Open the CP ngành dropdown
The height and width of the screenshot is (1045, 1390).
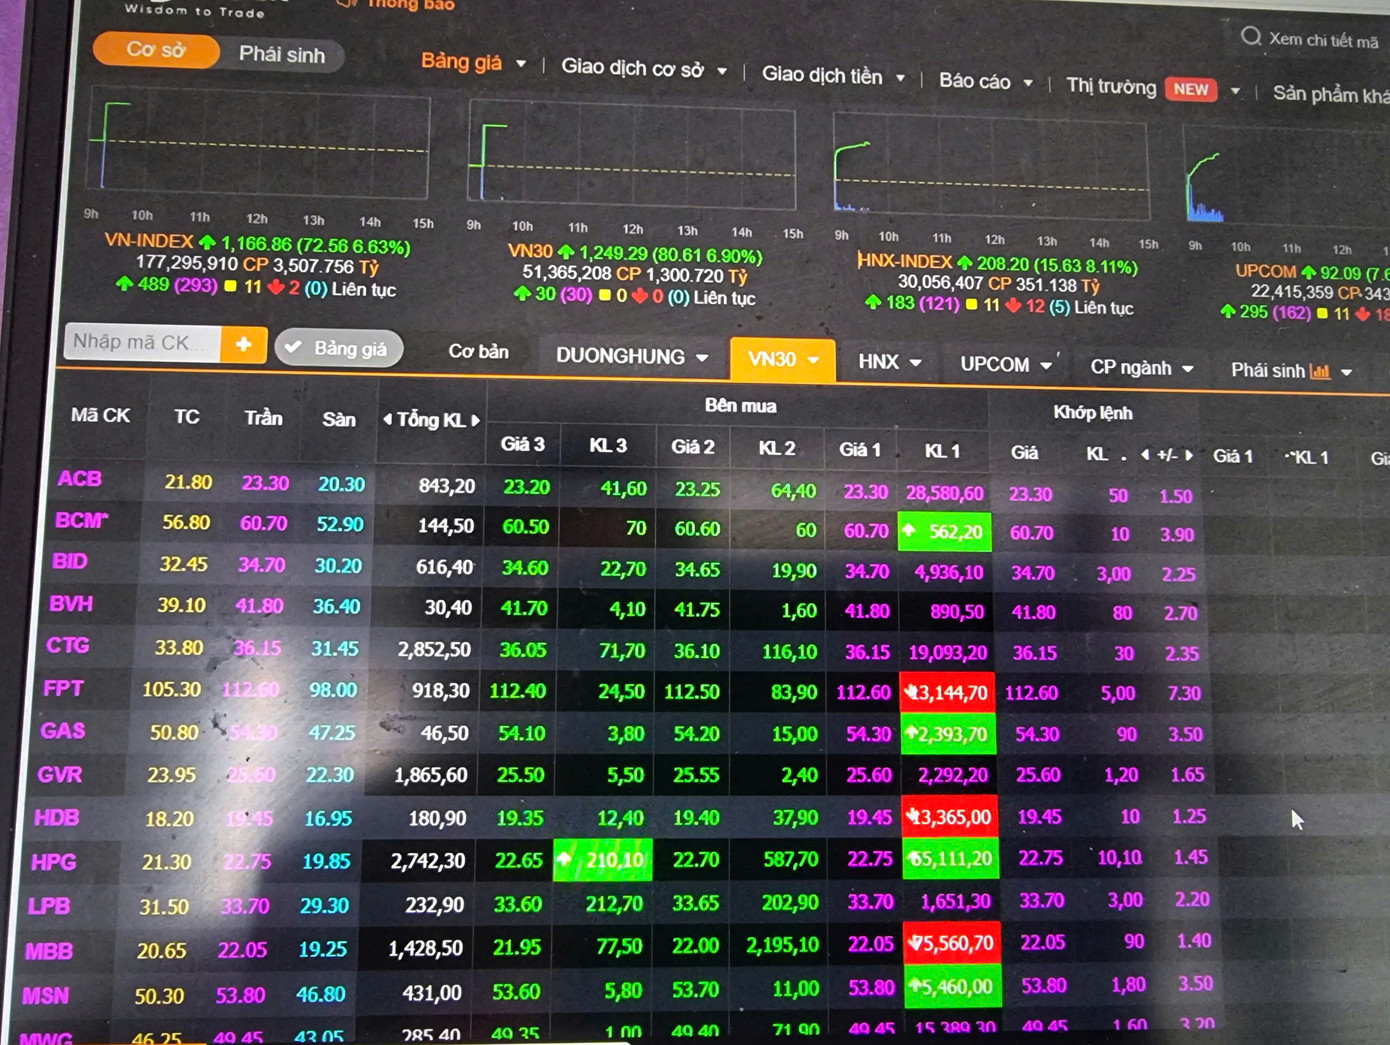[x=1141, y=367]
